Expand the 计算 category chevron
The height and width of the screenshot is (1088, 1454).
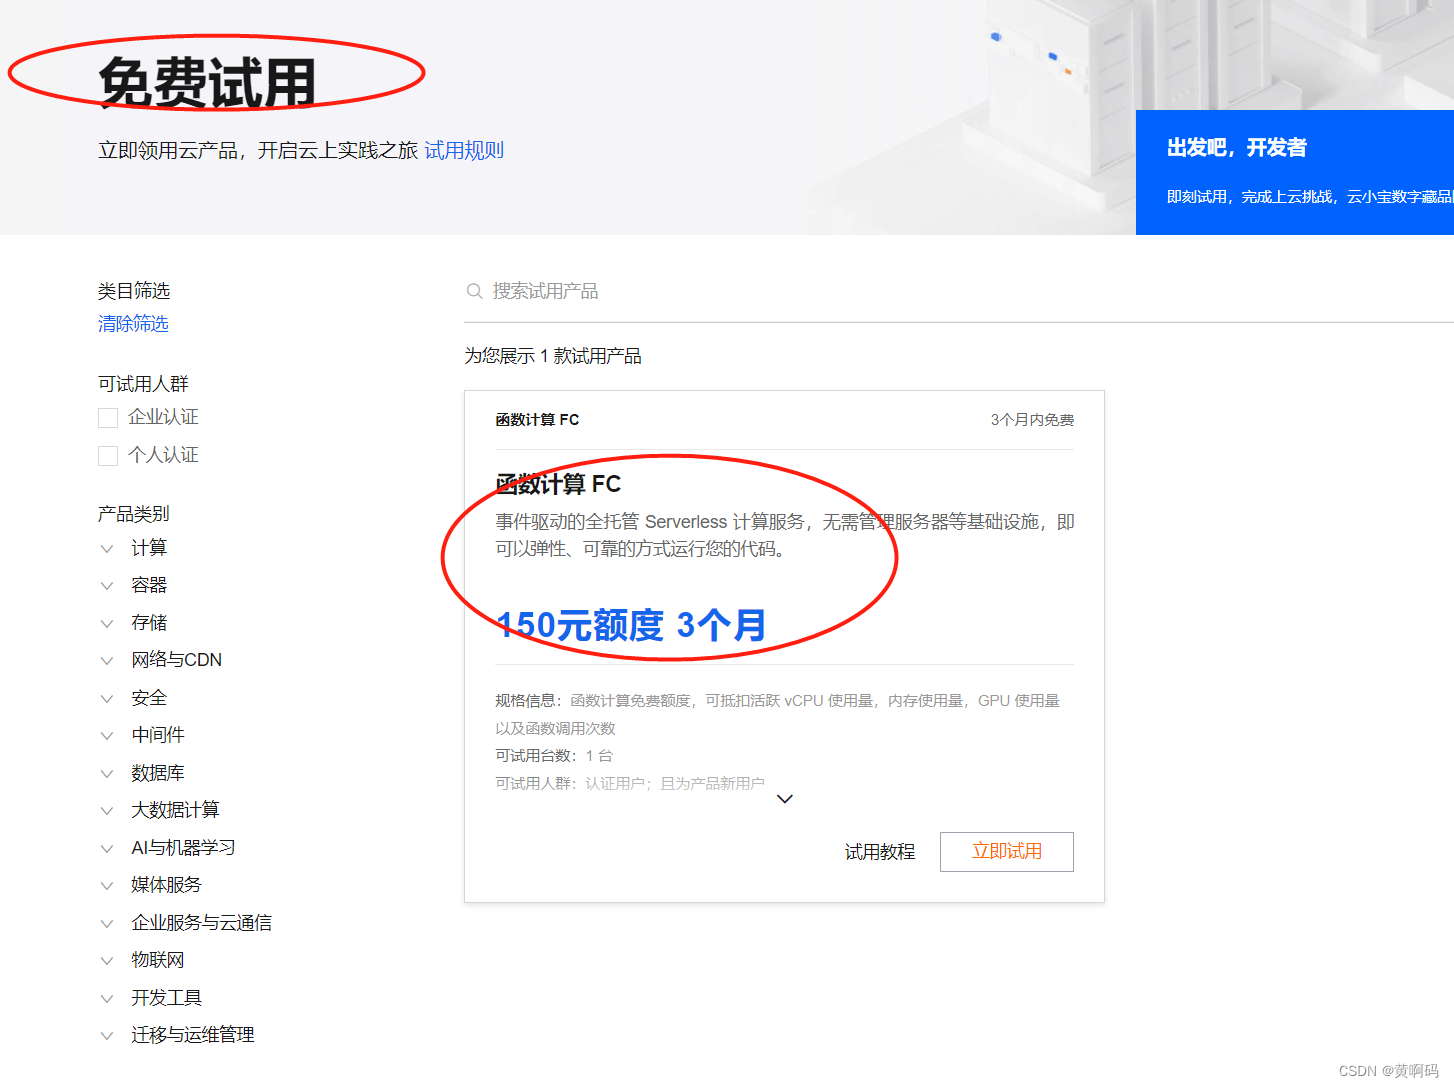(107, 548)
